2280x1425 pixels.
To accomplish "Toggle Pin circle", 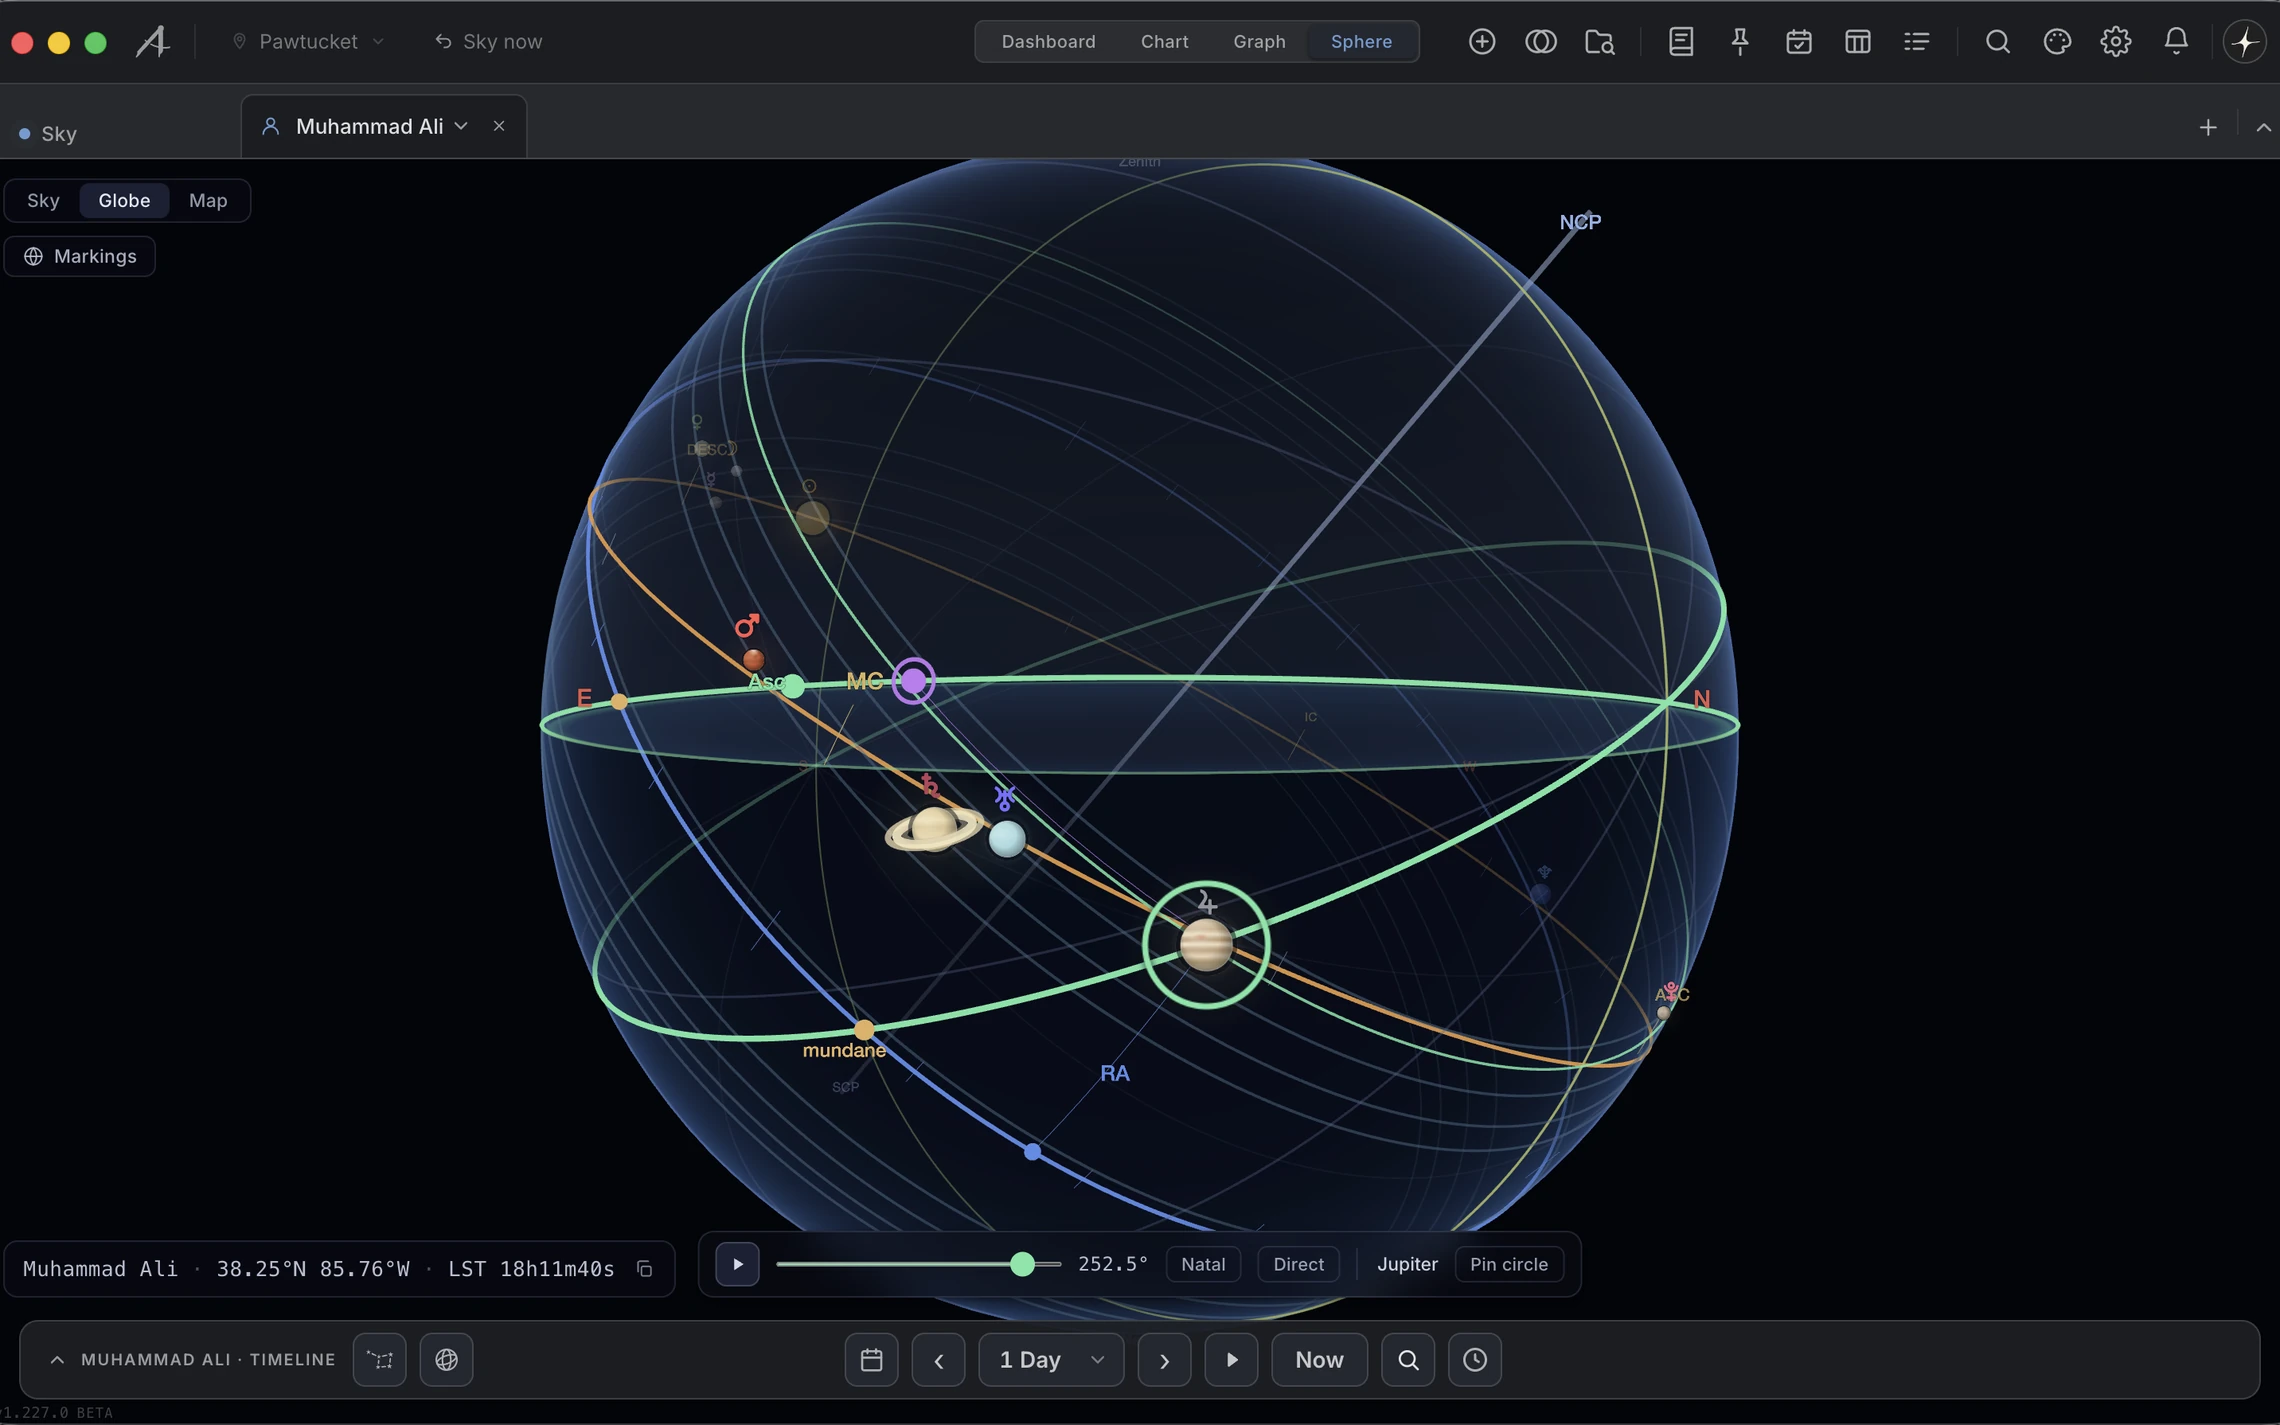I will coord(1509,1264).
